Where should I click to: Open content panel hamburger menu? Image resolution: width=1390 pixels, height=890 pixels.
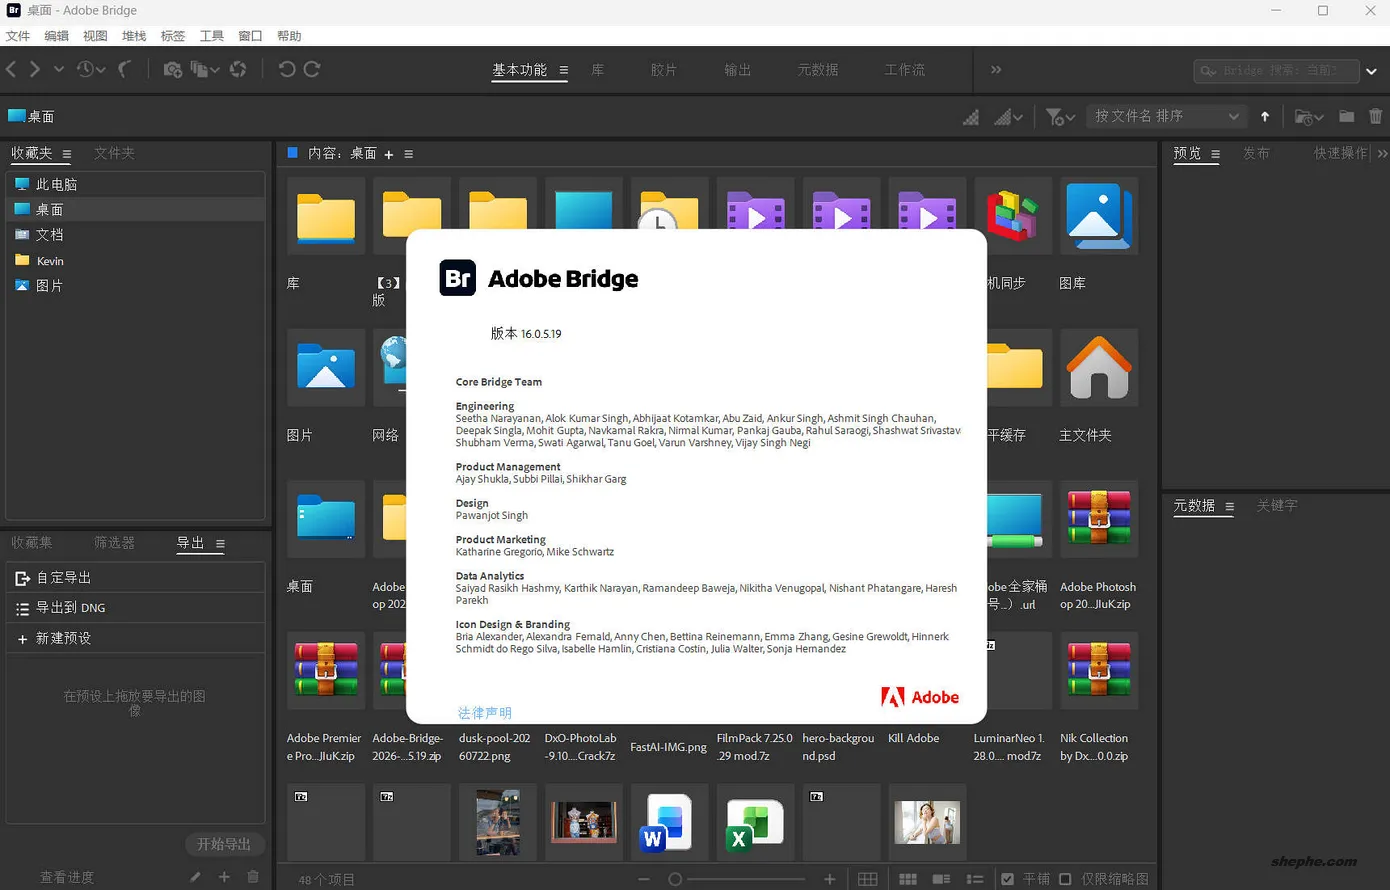(x=408, y=154)
